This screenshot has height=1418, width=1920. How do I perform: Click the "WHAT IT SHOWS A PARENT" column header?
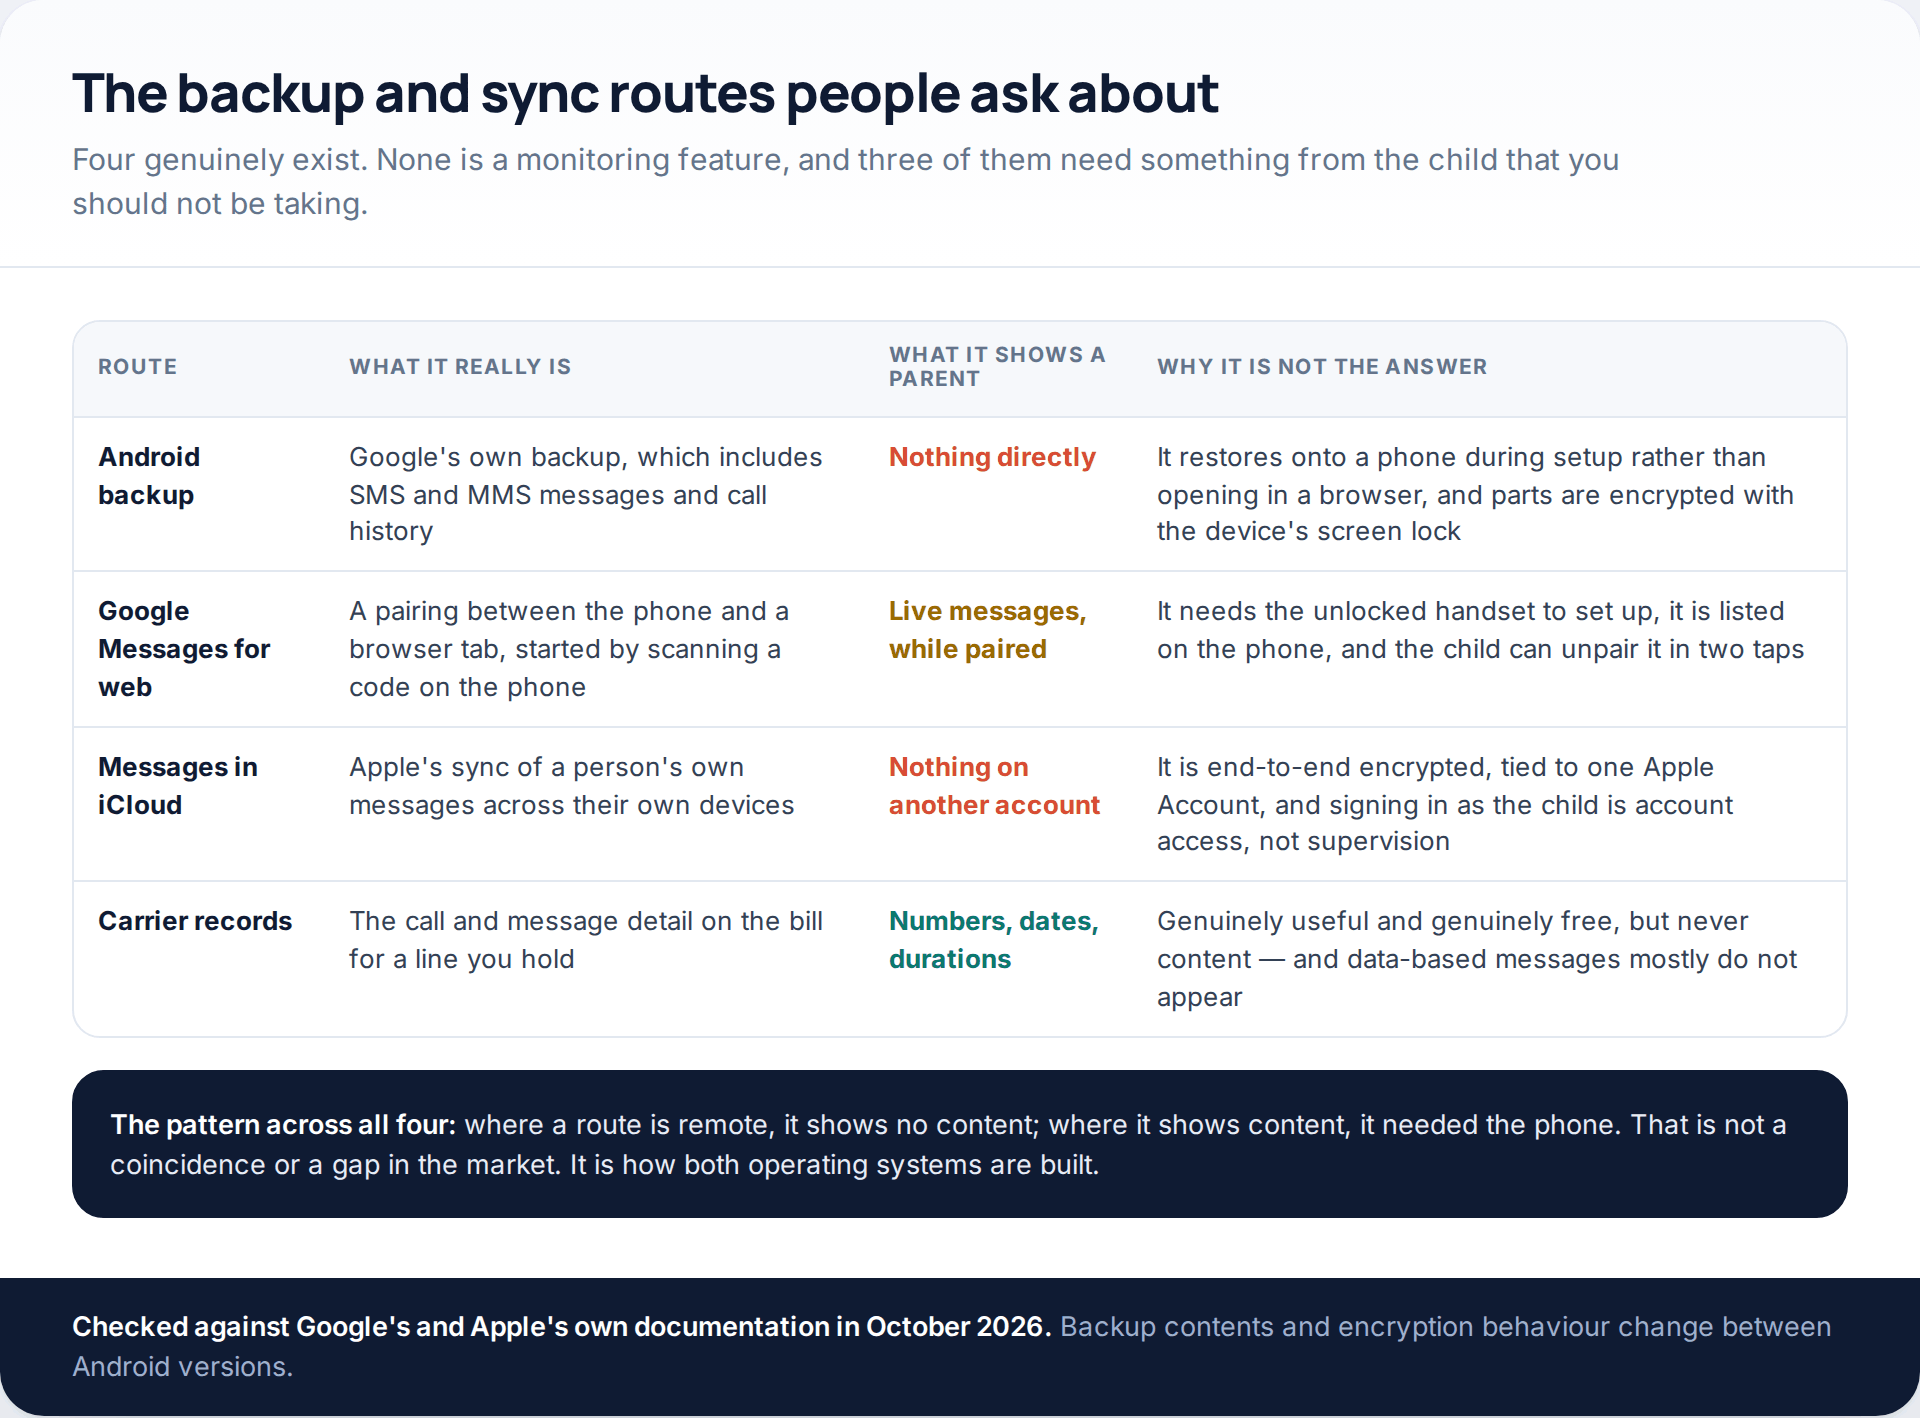click(x=997, y=367)
